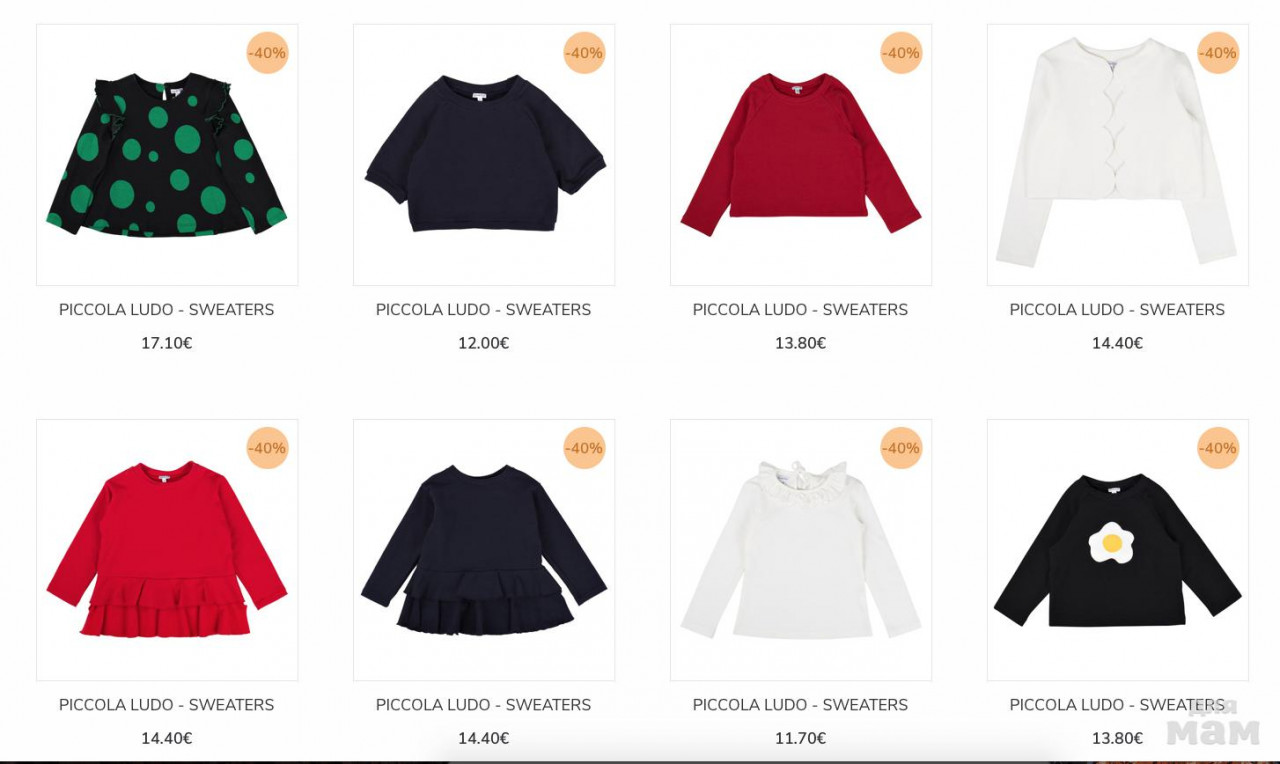Click the -40% badge on fried egg sweater
The image size is (1280, 764).
[1218, 448]
